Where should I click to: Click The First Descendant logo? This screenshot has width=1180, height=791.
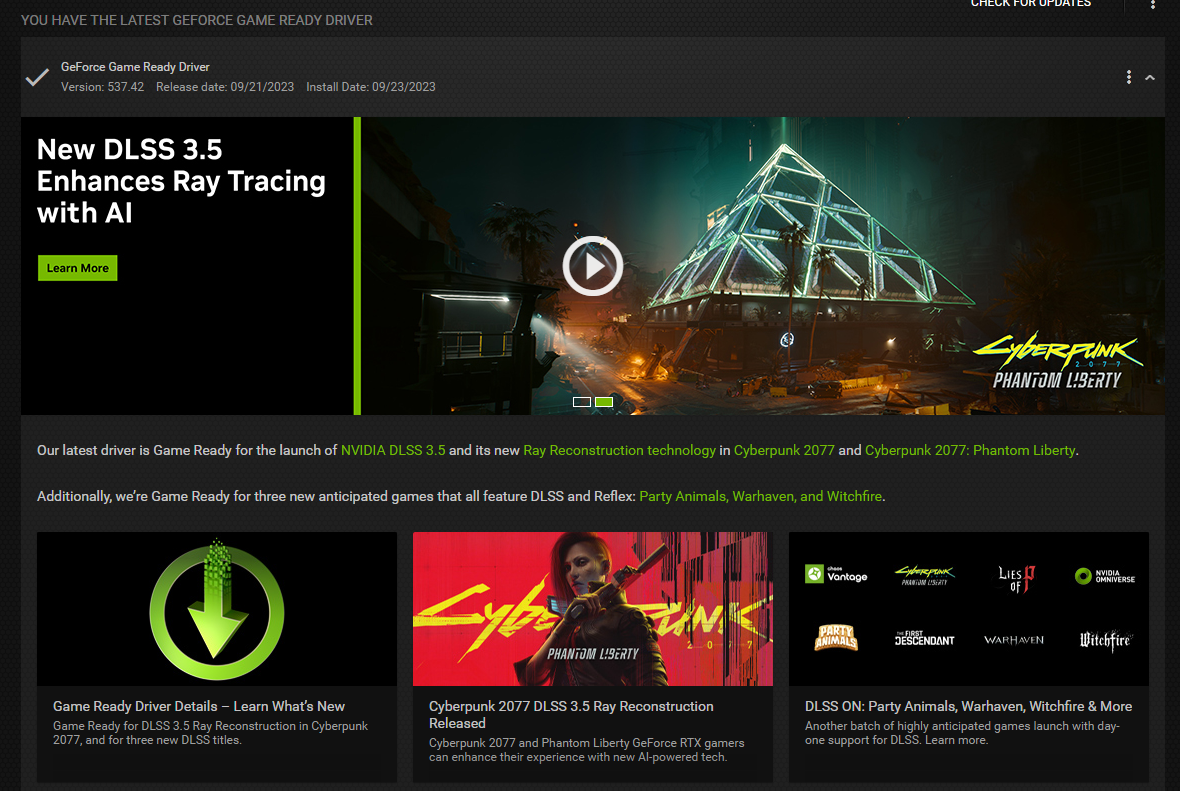point(925,638)
